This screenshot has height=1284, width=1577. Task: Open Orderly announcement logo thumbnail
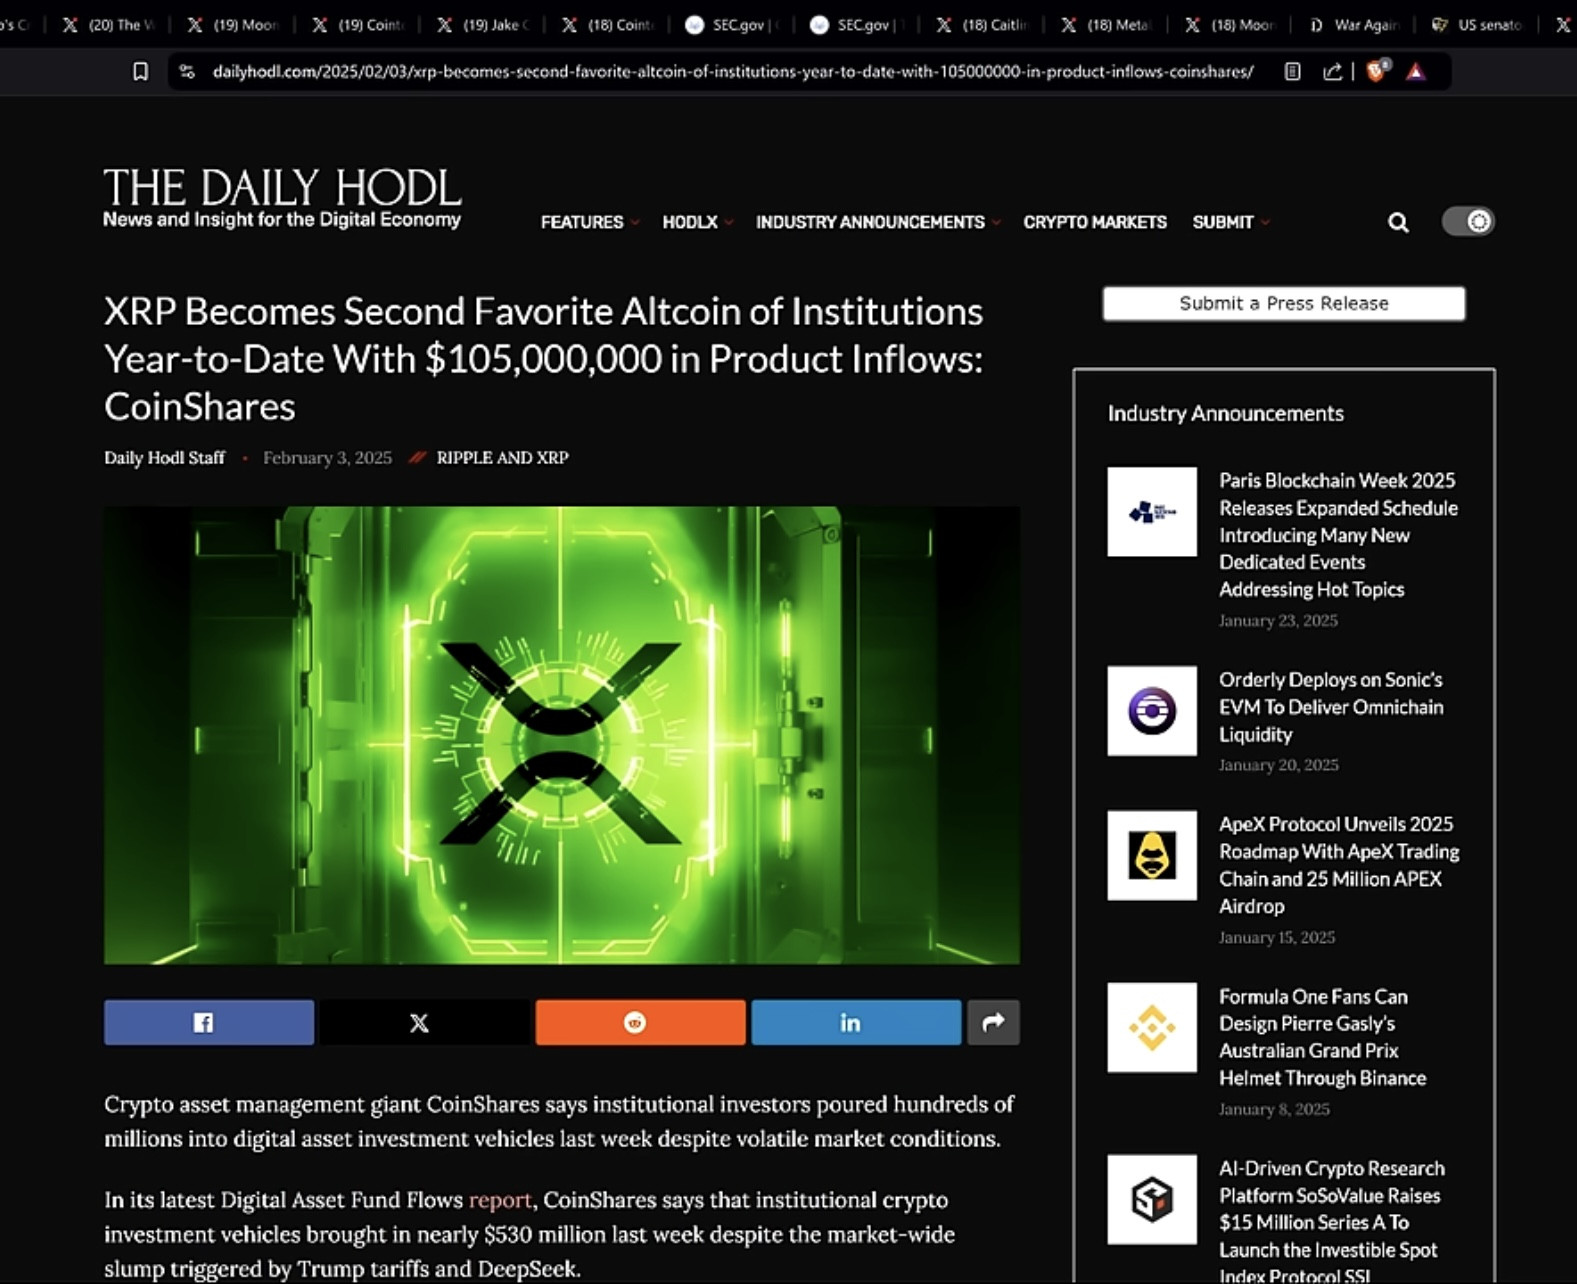tap(1152, 711)
